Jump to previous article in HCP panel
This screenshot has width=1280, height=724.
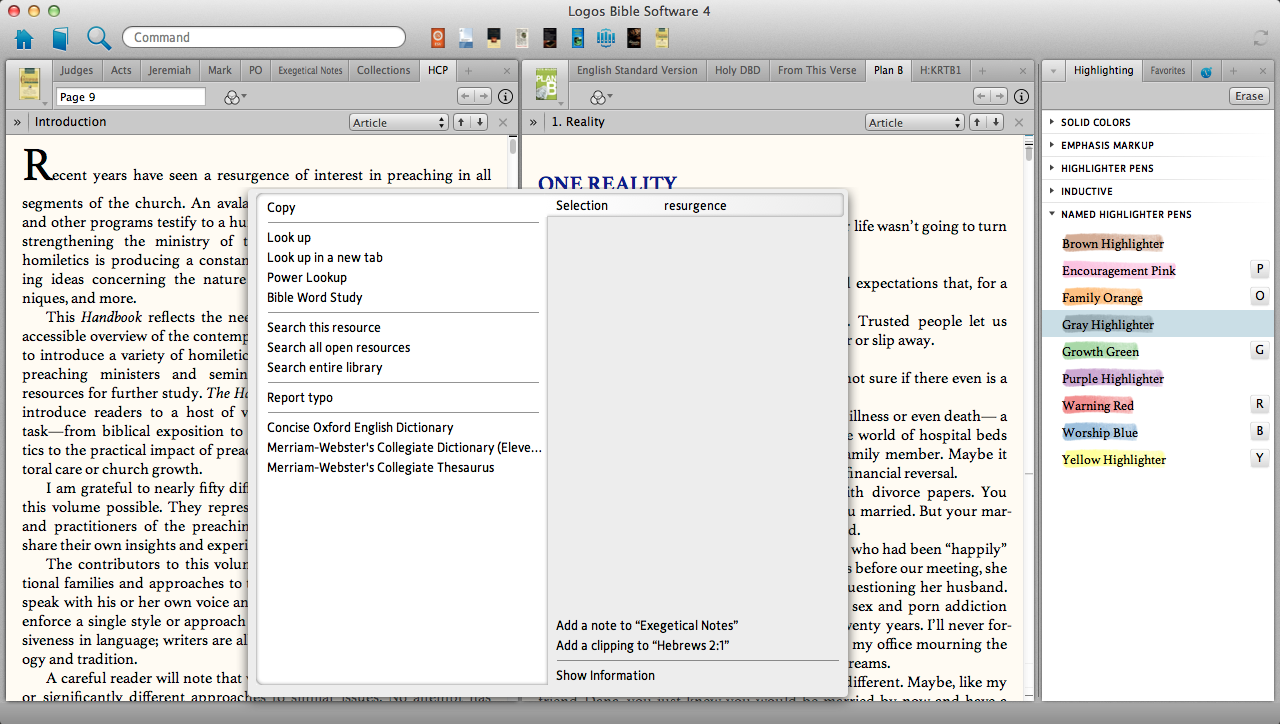pos(462,122)
